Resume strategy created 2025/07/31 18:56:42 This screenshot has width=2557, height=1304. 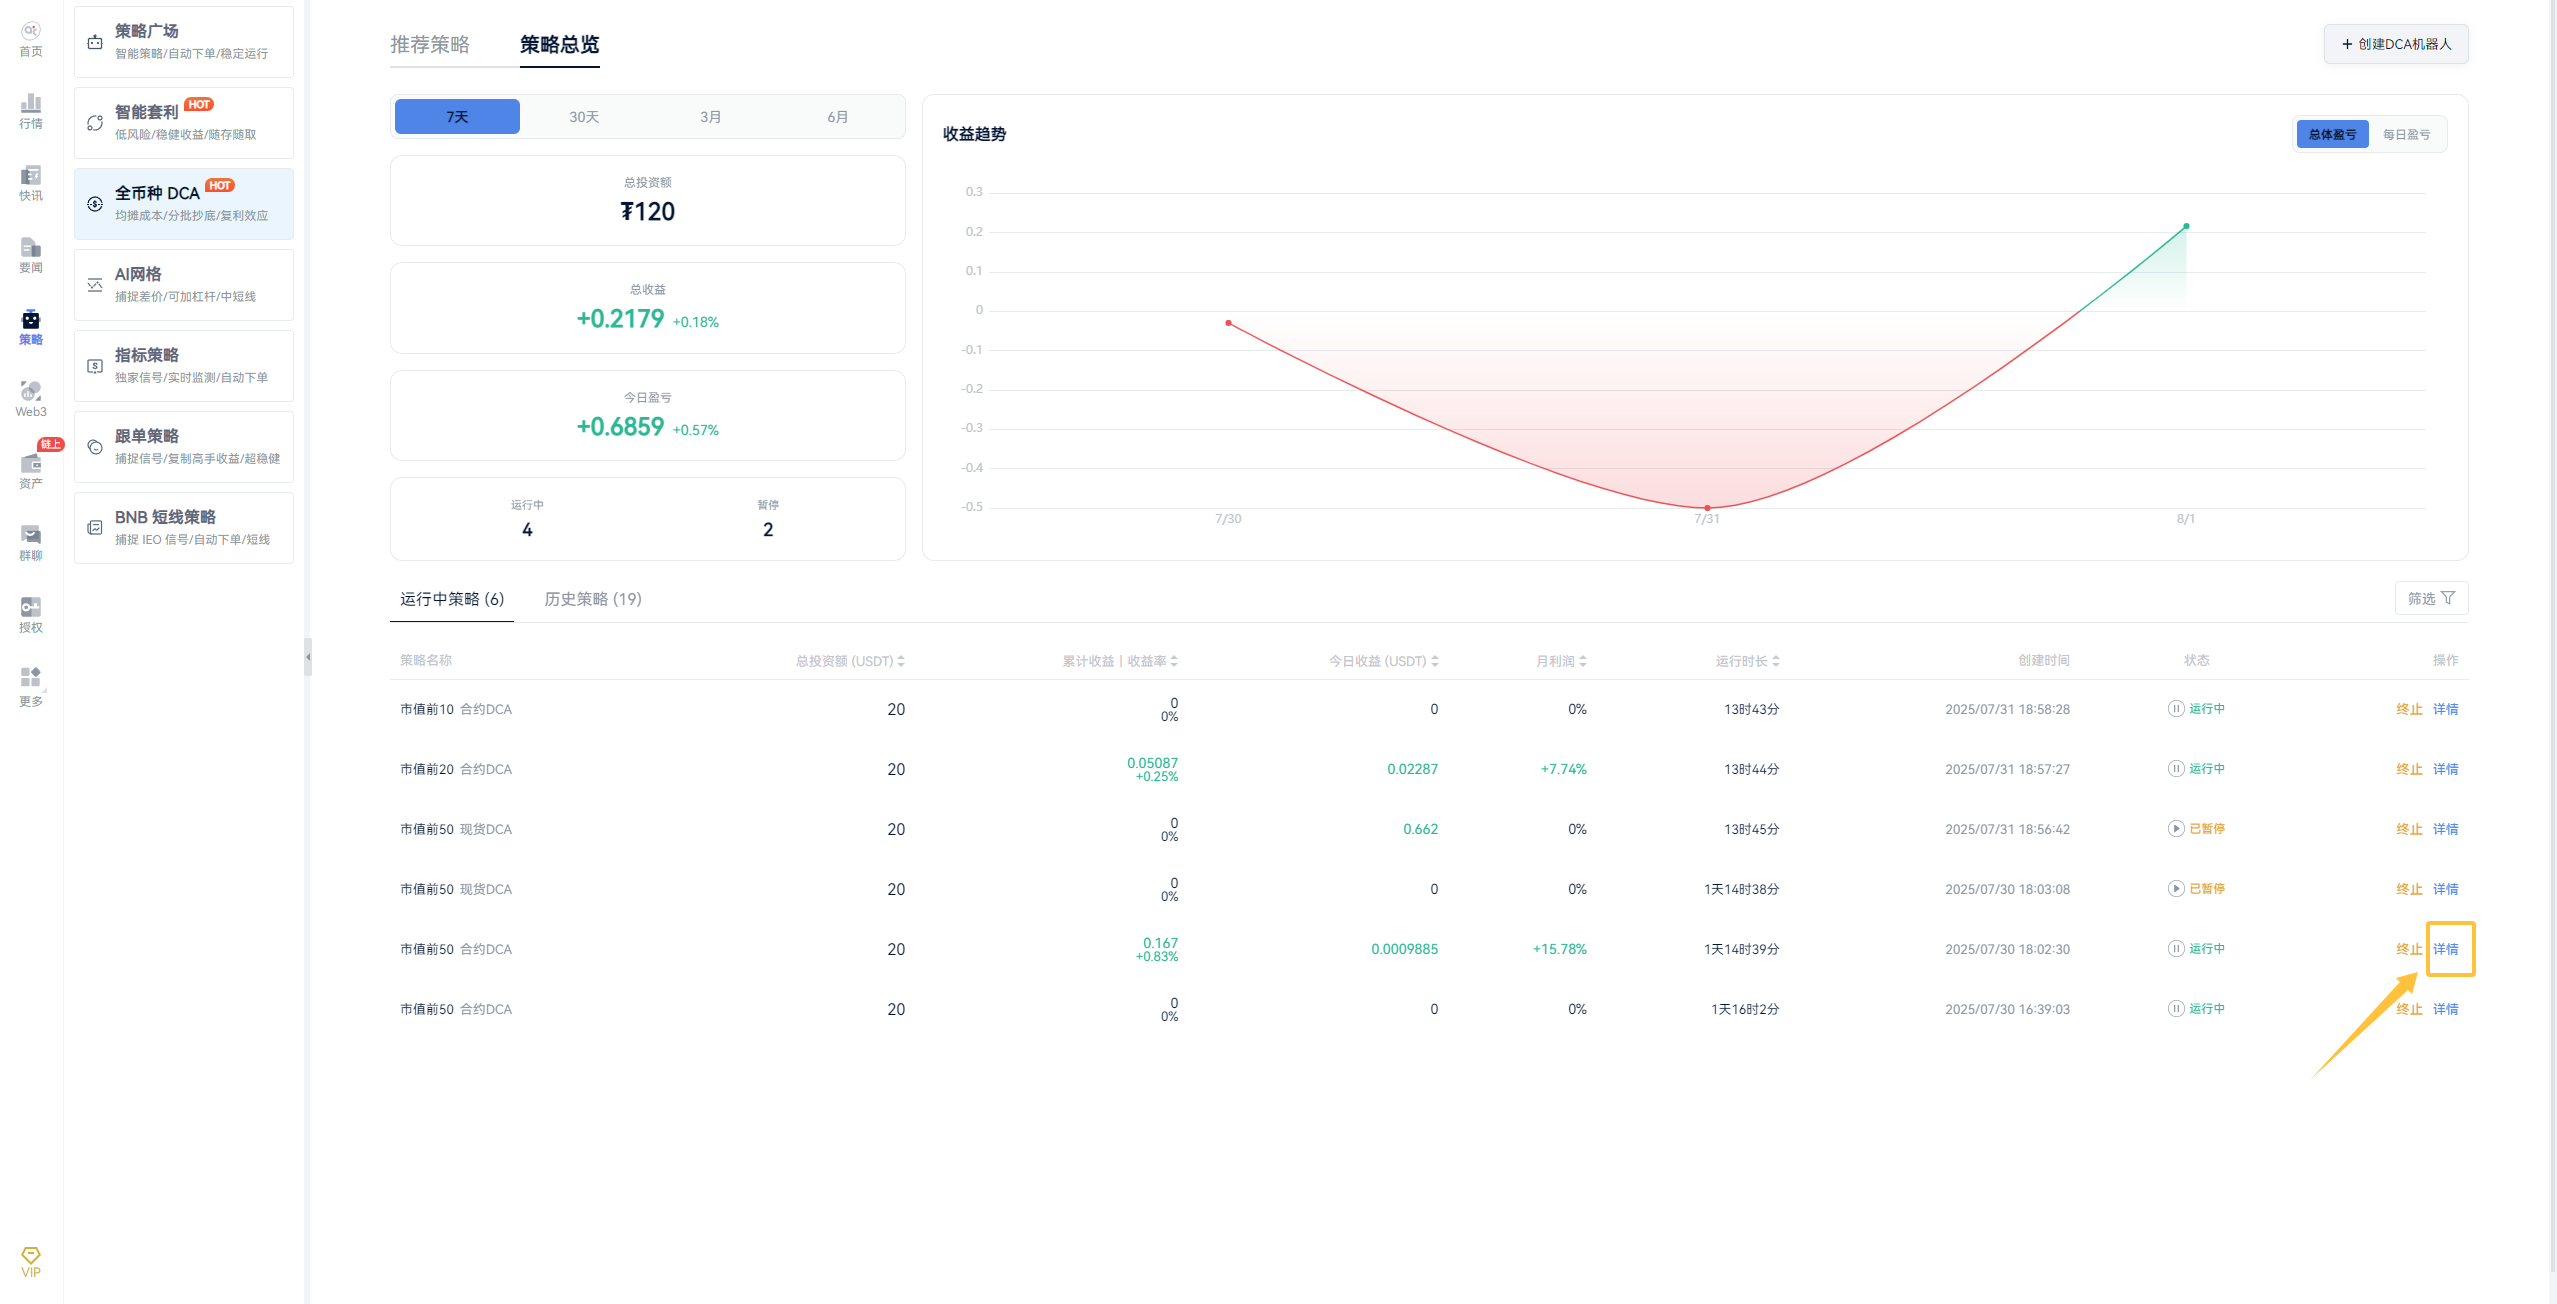[x=2176, y=829]
